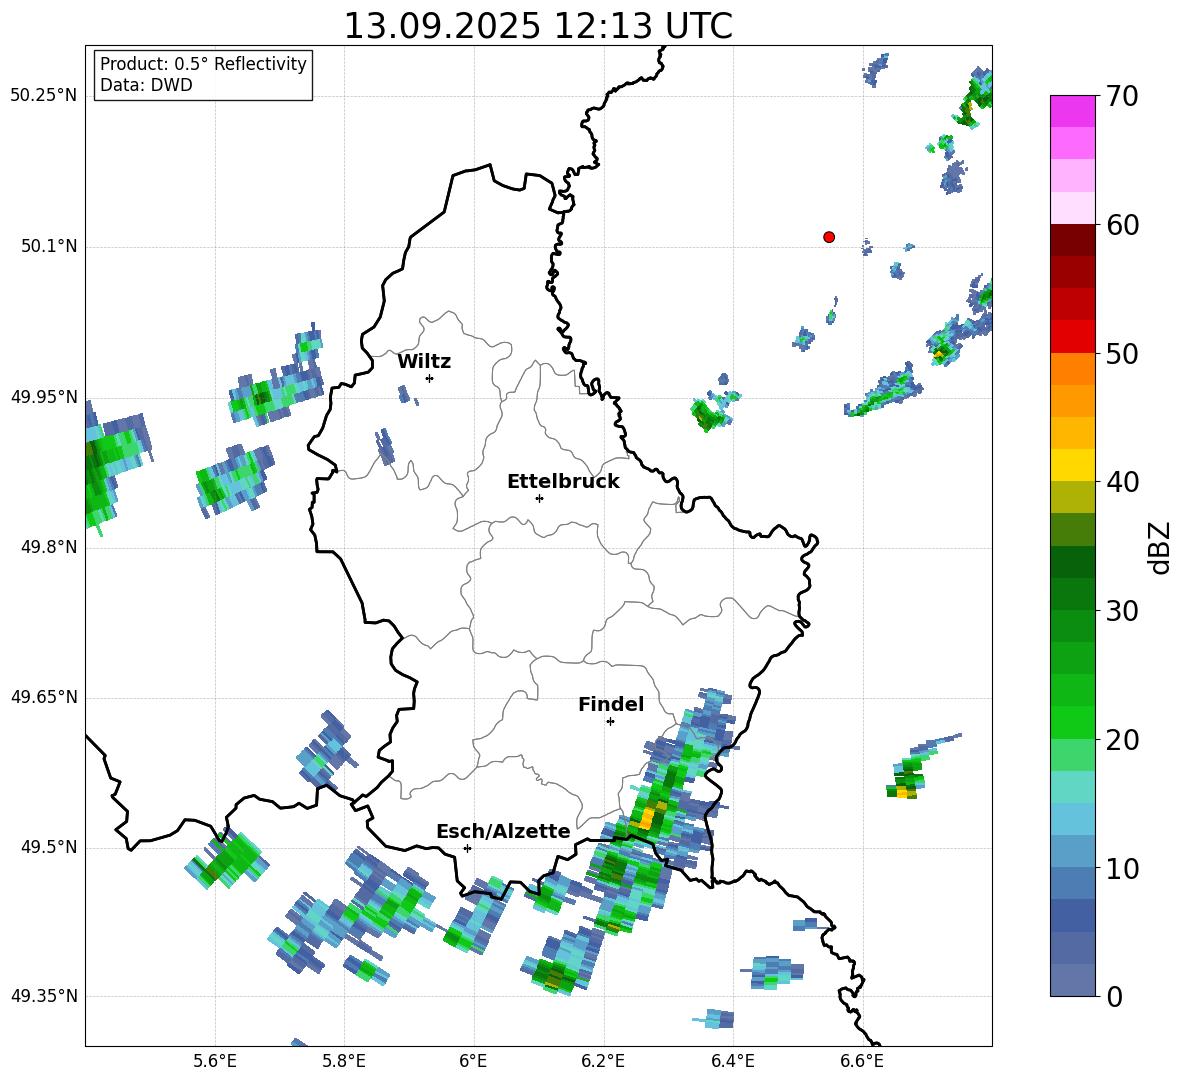Click the colorbar value 10

[x=1122, y=868]
